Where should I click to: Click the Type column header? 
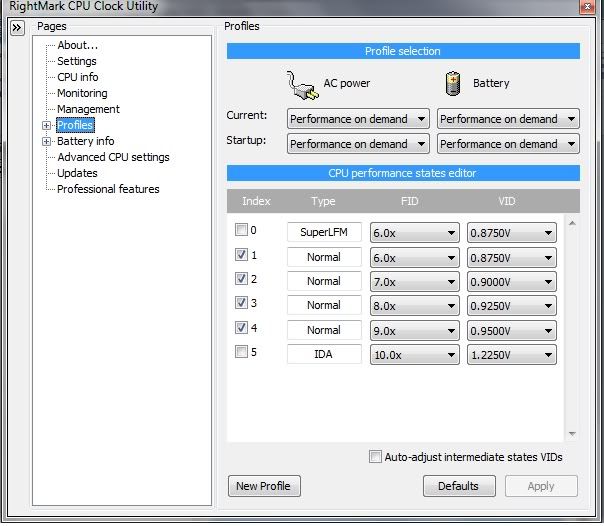(x=323, y=201)
